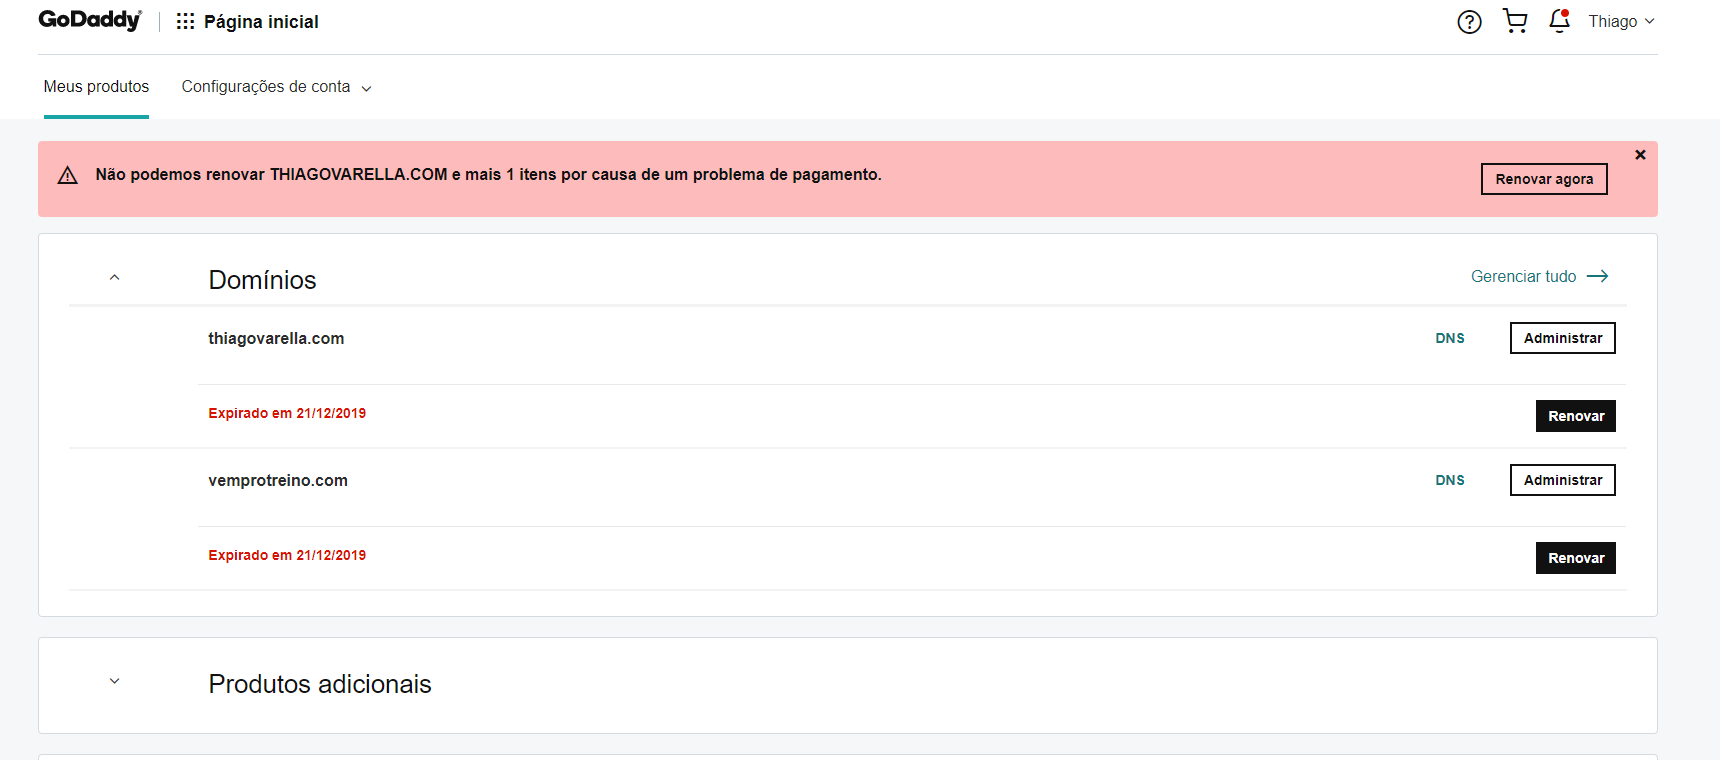Click the vemprotreino.com domain name
Image resolution: width=1720 pixels, height=760 pixels.
(x=278, y=480)
